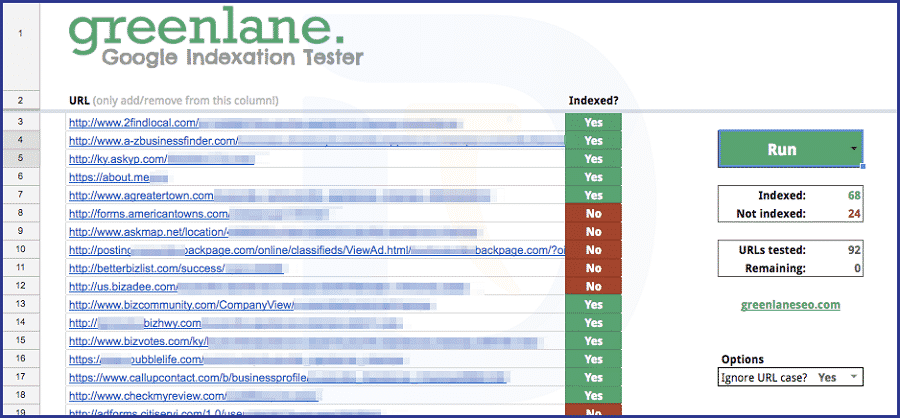Image resolution: width=900 pixels, height=418 pixels.
Task: Select row header 17
Action: tap(21, 377)
